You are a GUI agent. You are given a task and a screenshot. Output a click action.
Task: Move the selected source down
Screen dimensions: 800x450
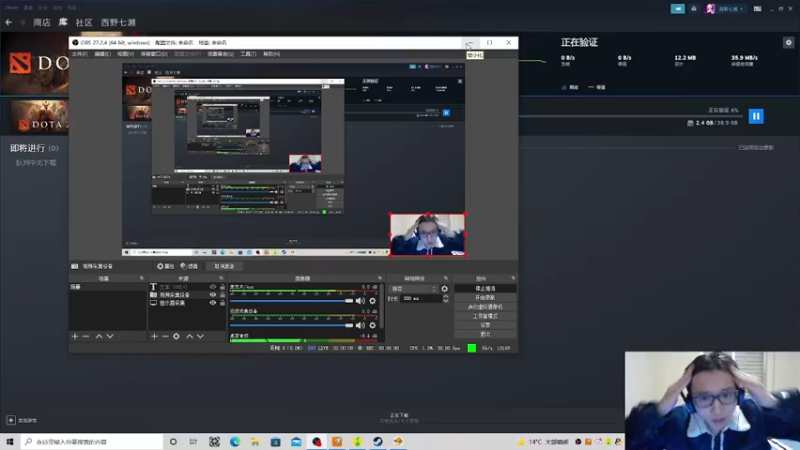[x=200, y=336]
